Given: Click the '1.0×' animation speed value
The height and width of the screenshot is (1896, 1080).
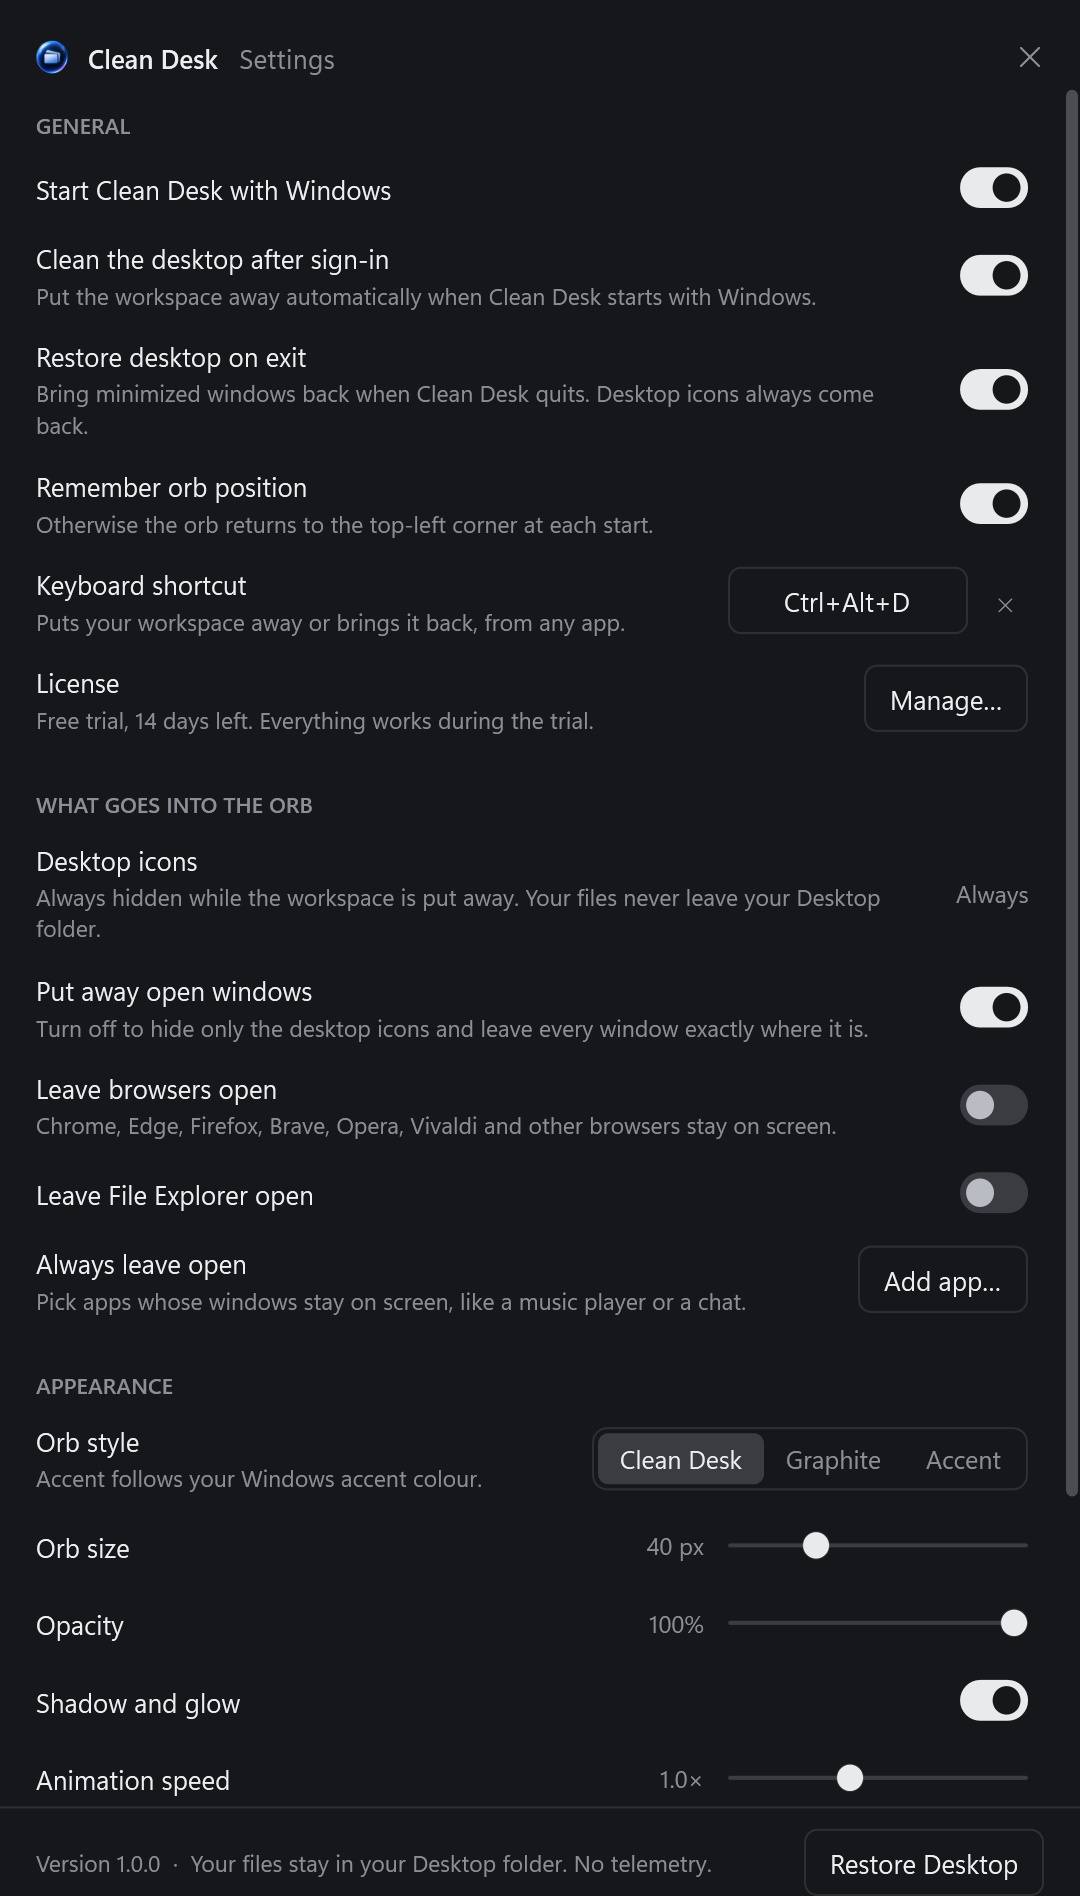Looking at the screenshot, I should click(x=681, y=1780).
